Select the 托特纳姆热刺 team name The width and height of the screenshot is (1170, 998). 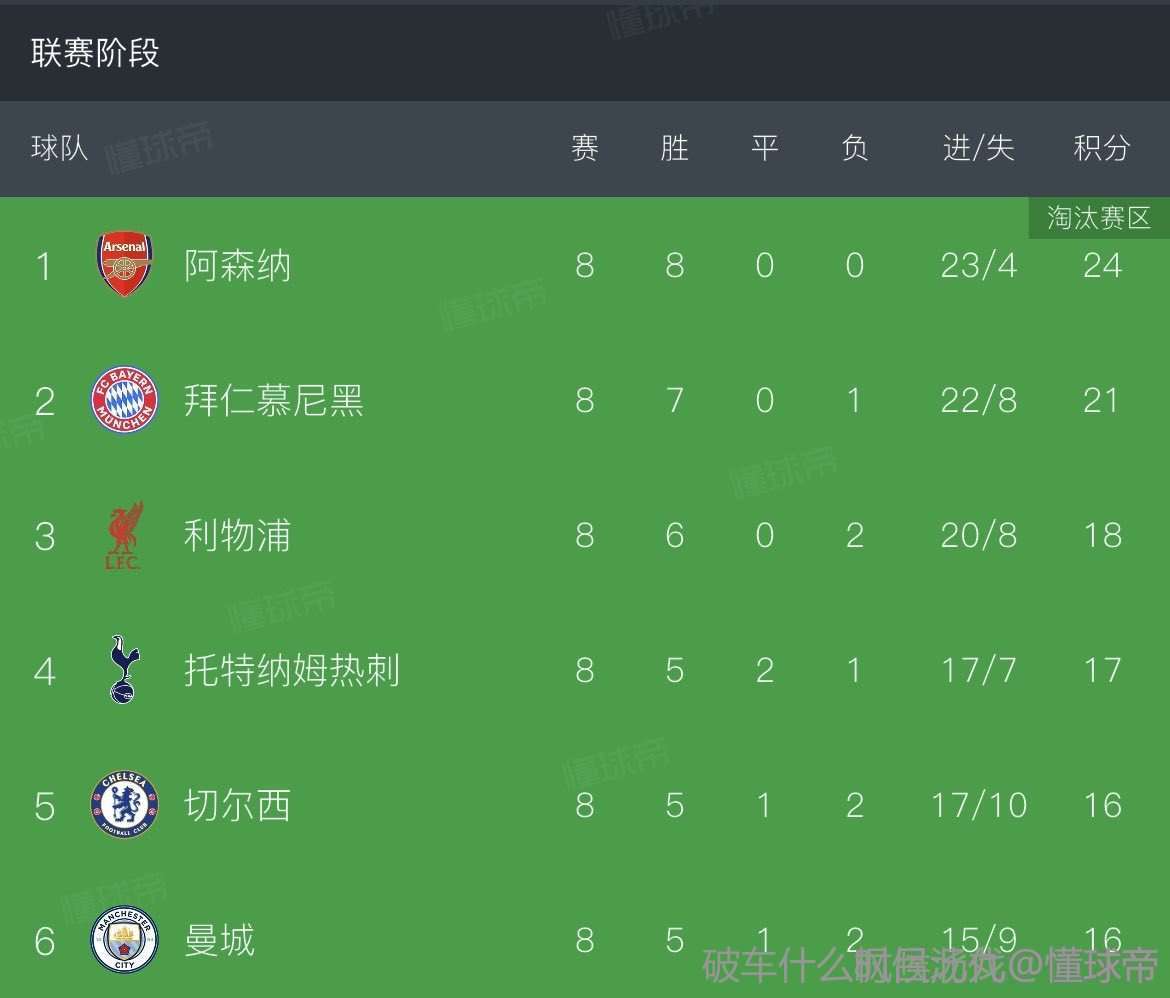292,670
